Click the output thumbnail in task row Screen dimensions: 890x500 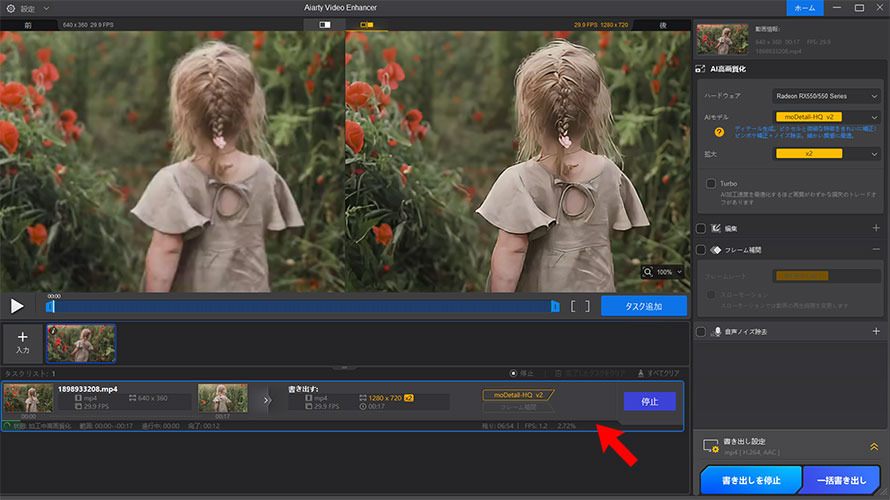(x=222, y=398)
